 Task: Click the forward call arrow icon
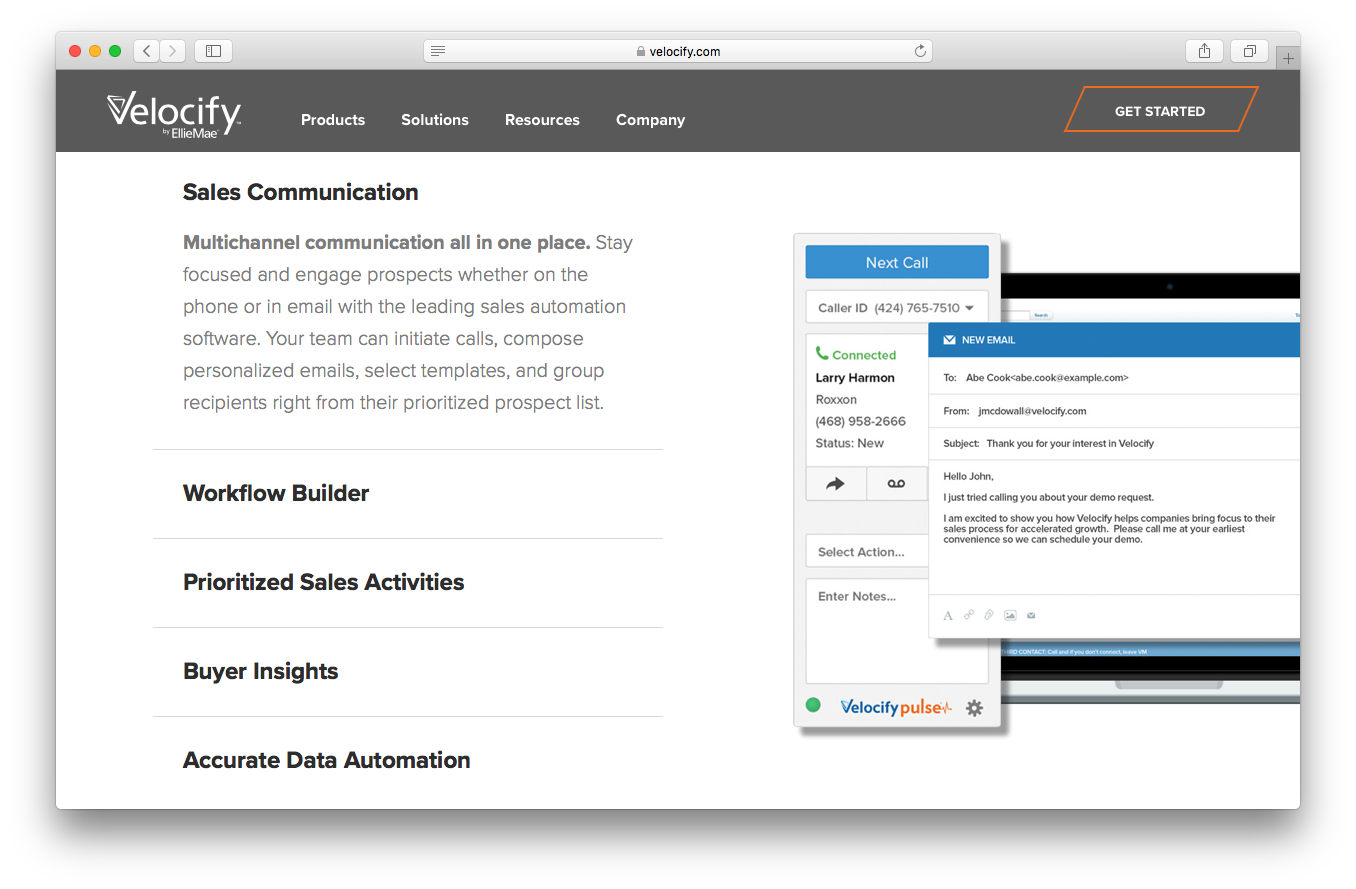point(835,484)
